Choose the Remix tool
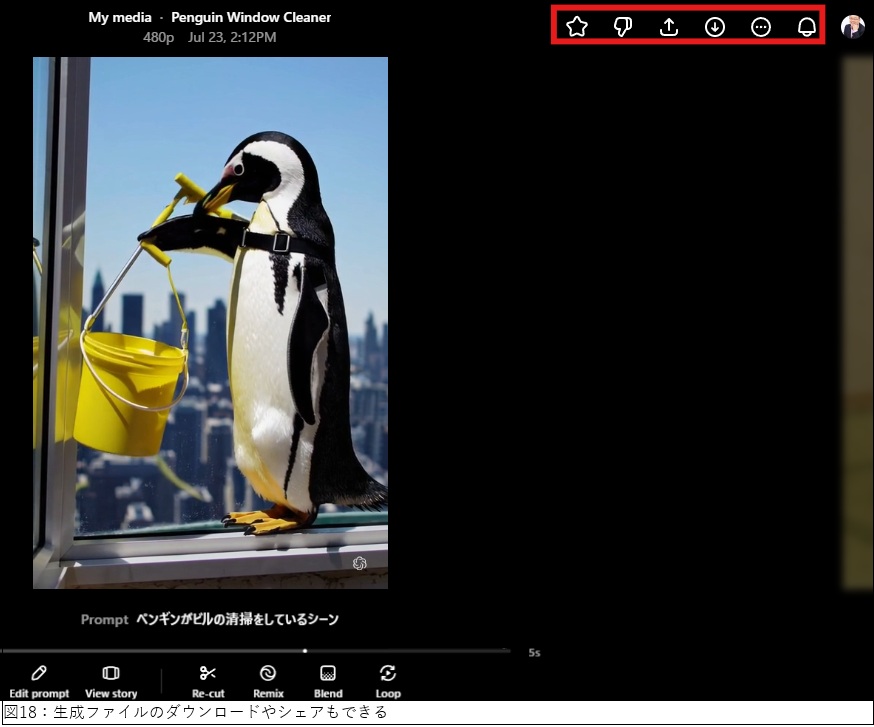The width and height of the screenshot is (874, 727). coord(268,680)
